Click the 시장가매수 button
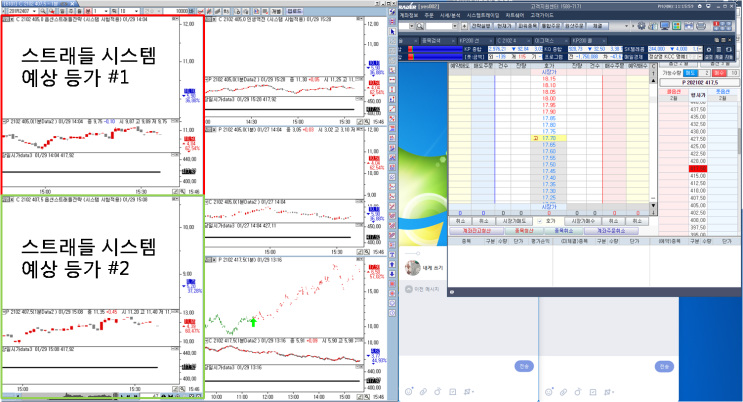The image size is (743, 402). click(583, 221)
